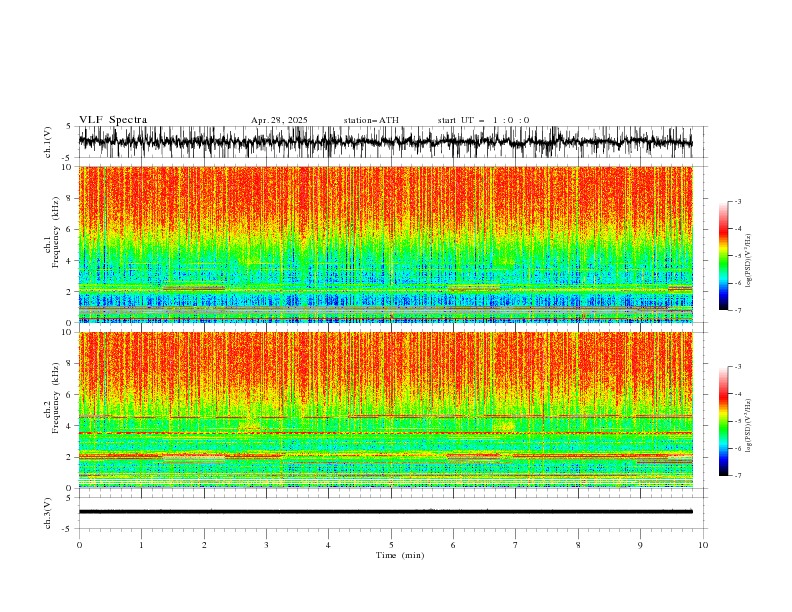
Task: Click the time axis tick label '7'
Action: click(516, 545)
